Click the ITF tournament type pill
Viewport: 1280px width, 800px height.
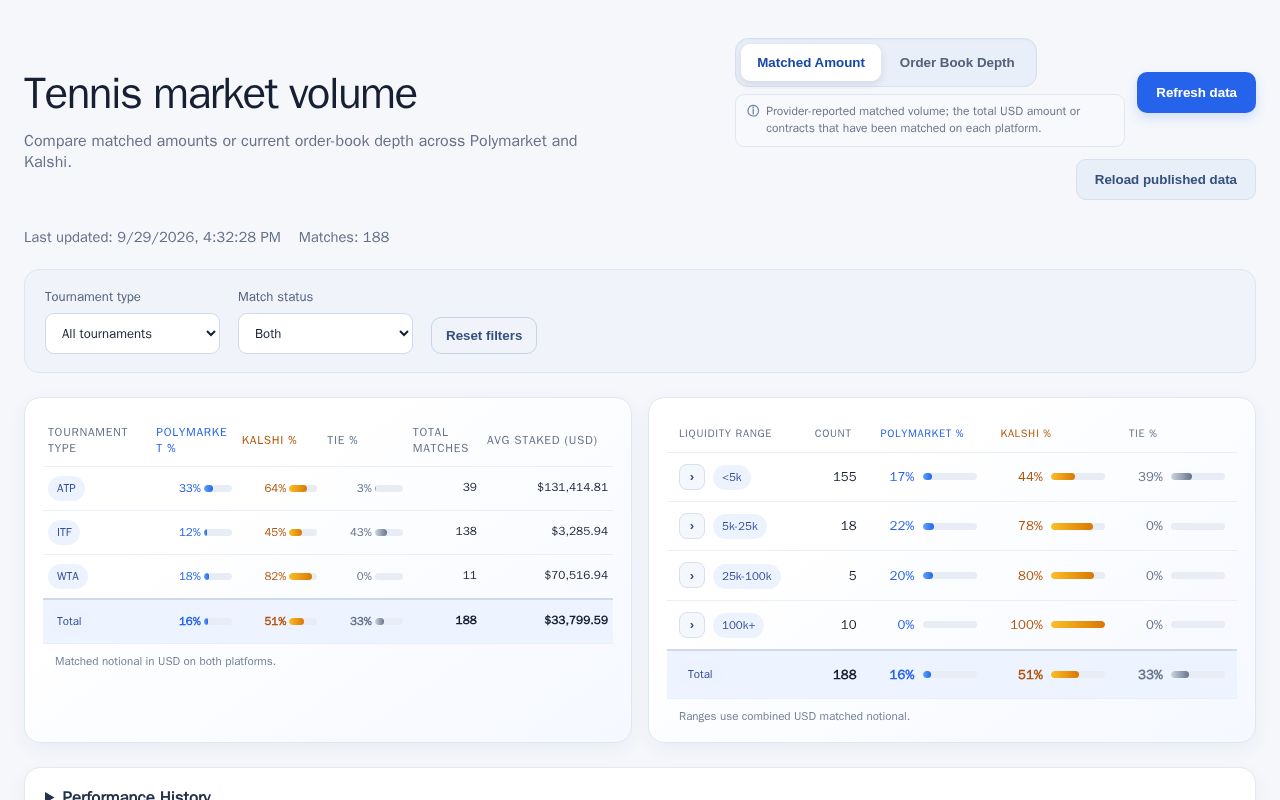64,533
